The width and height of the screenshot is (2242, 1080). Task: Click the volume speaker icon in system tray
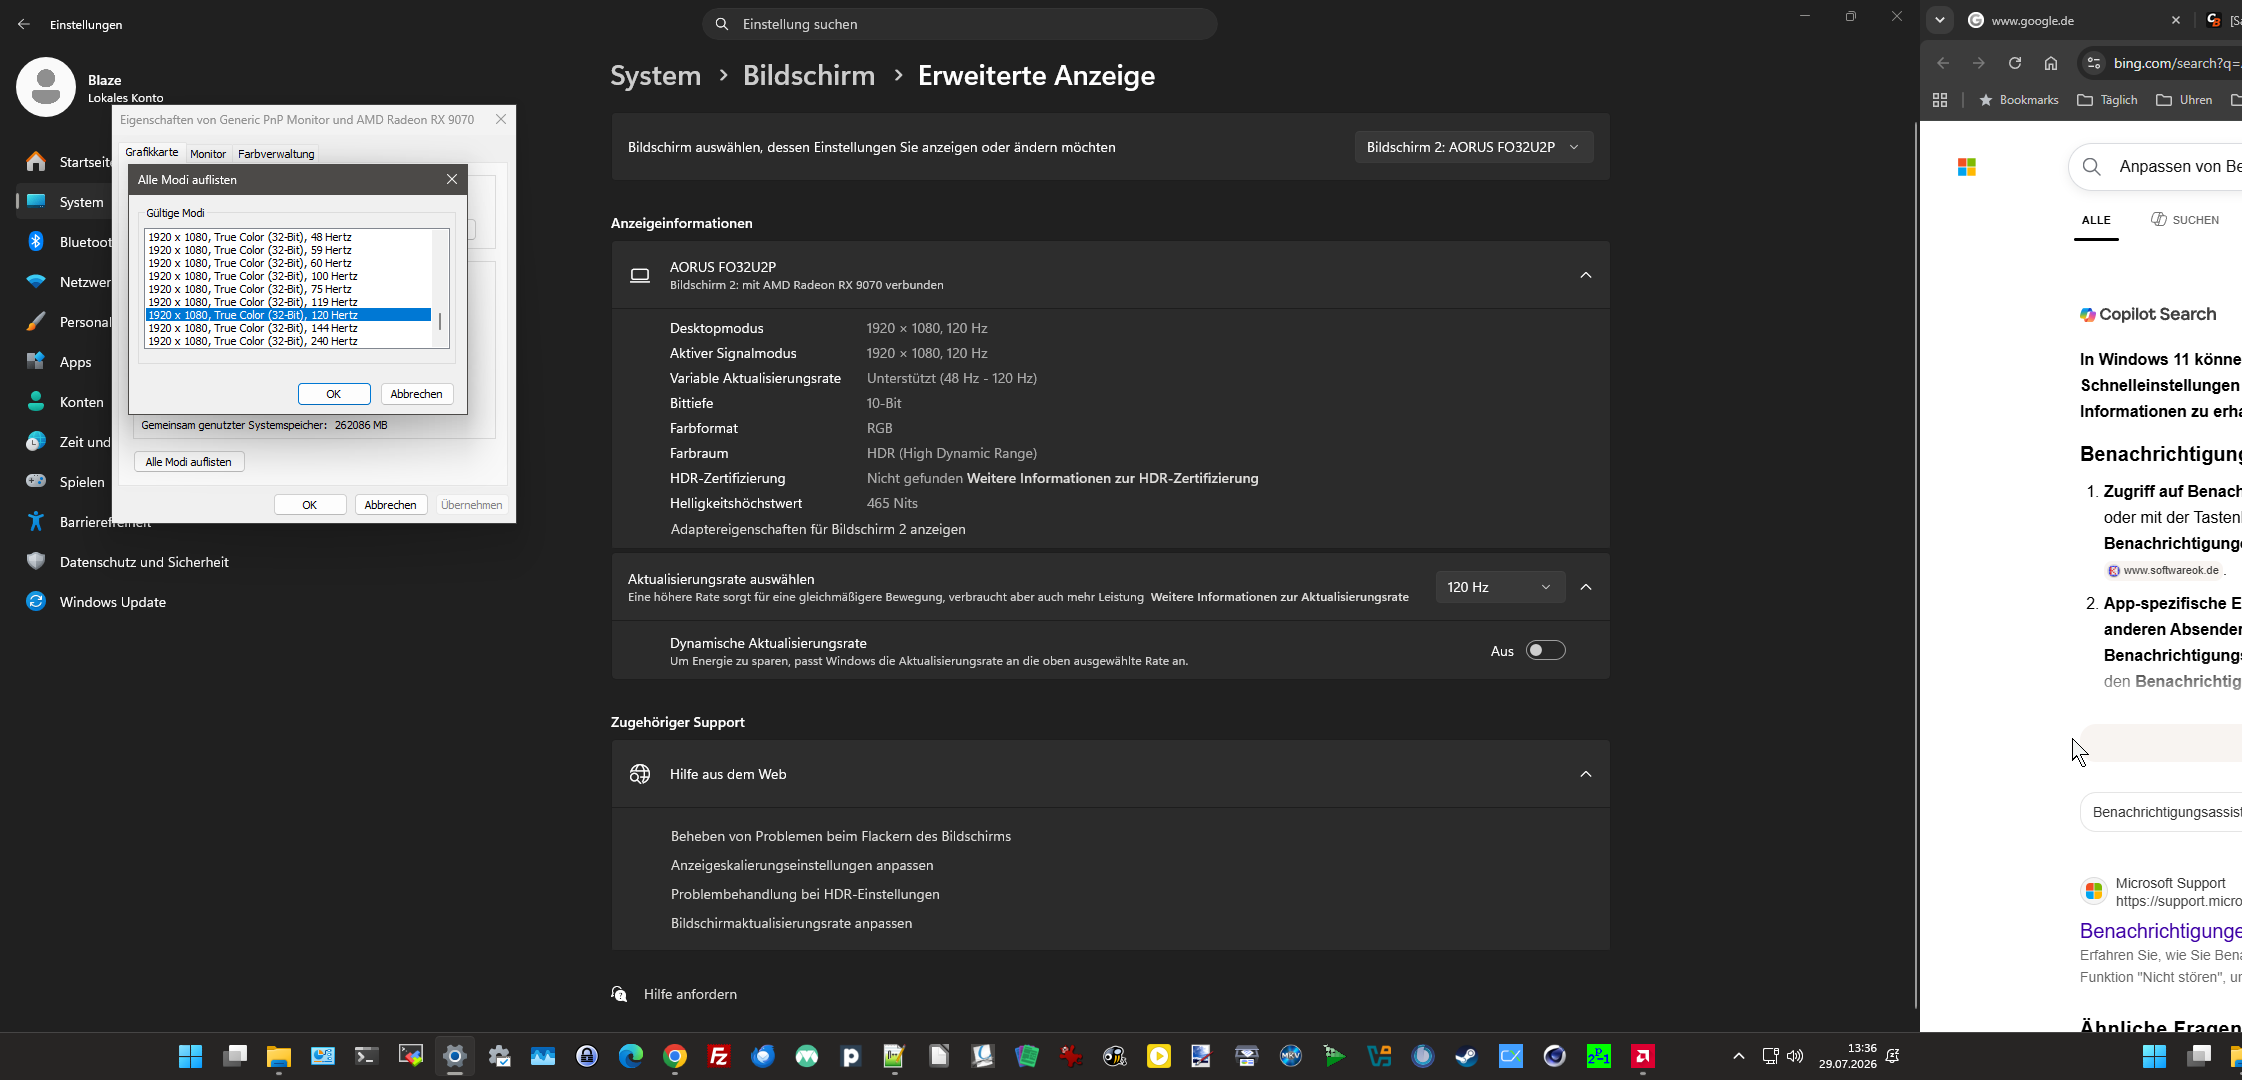point(1795,1056)
